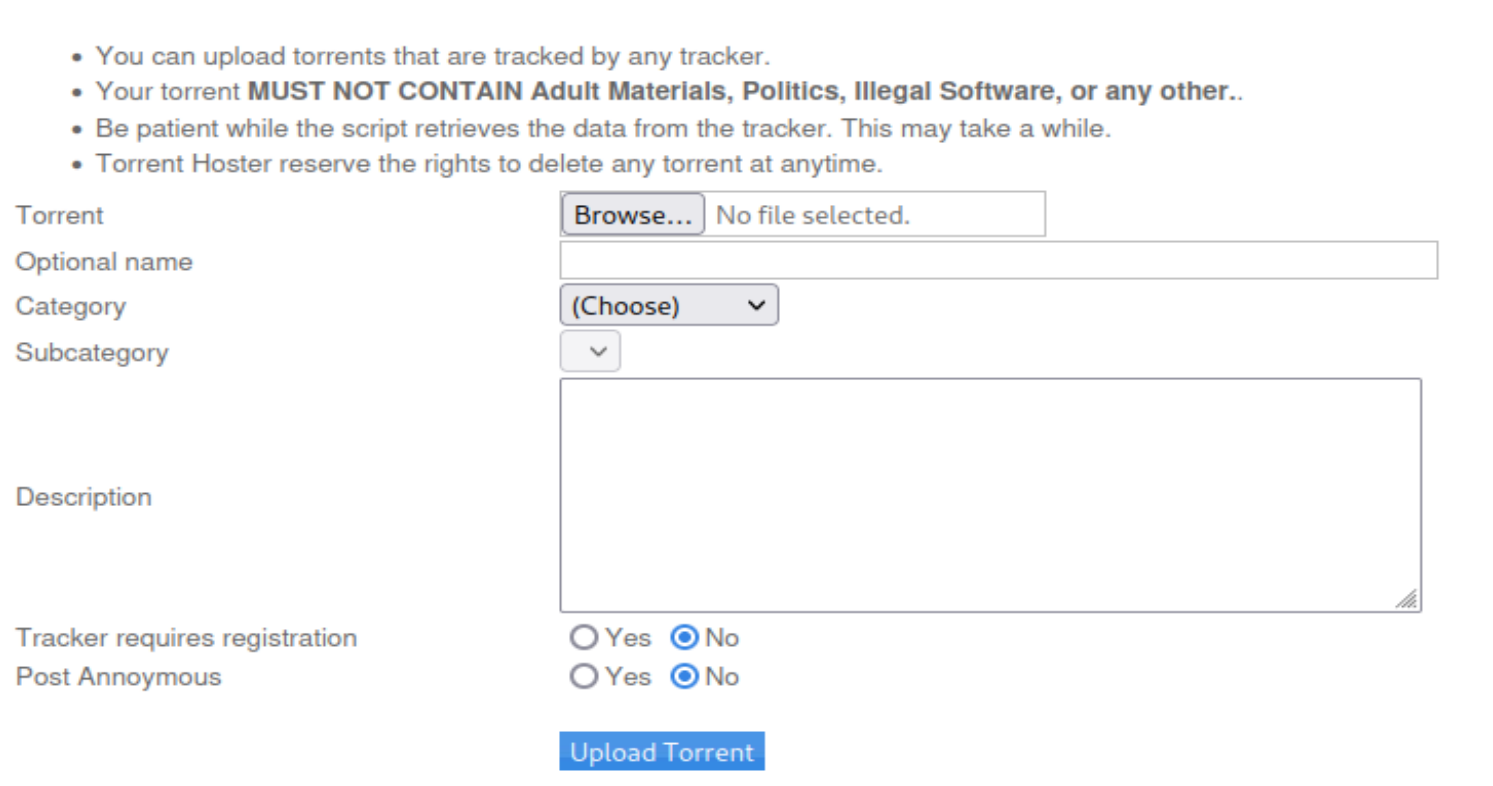The image size is (1493, 786).
Task: Click the Category label text
Action: (71, 306)
